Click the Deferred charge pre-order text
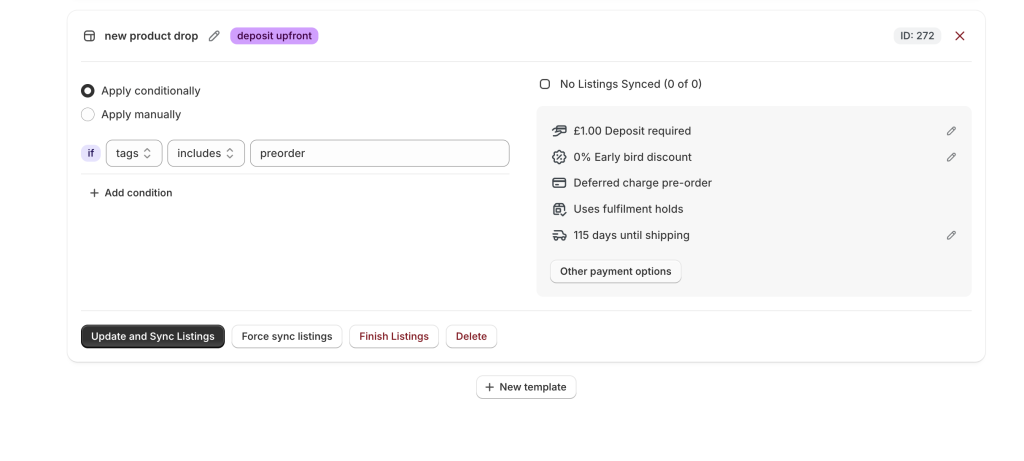Viewport: 1024px width, 461px height. (643, 183)
